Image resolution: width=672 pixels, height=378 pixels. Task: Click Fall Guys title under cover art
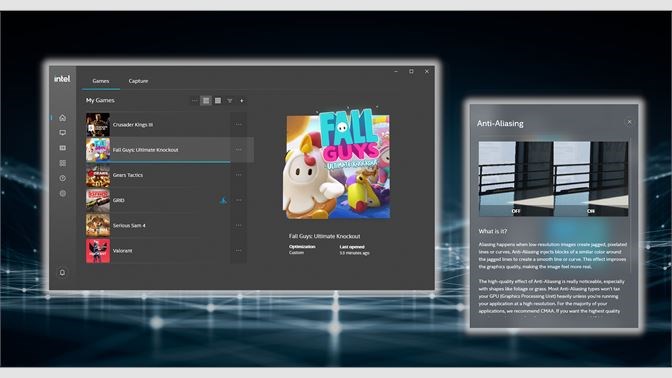(x=324, y=236)
